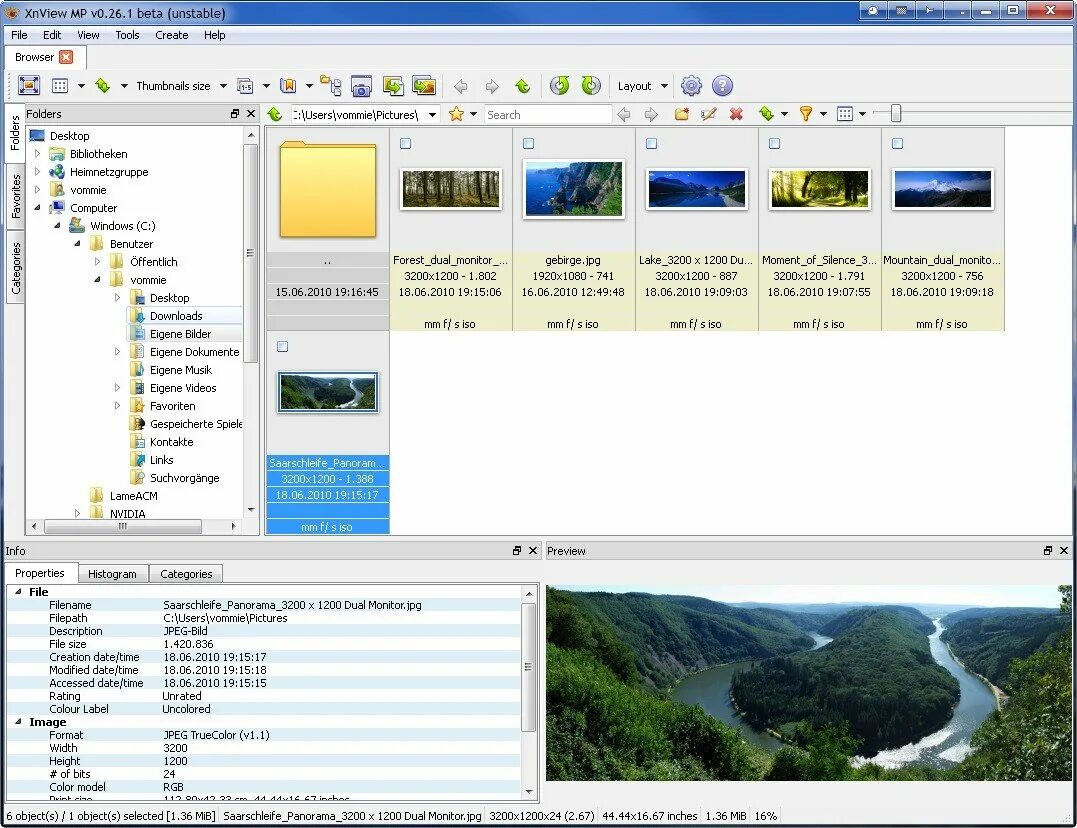Click the labels 1-5 icon in toolbar

pos(245,86)
